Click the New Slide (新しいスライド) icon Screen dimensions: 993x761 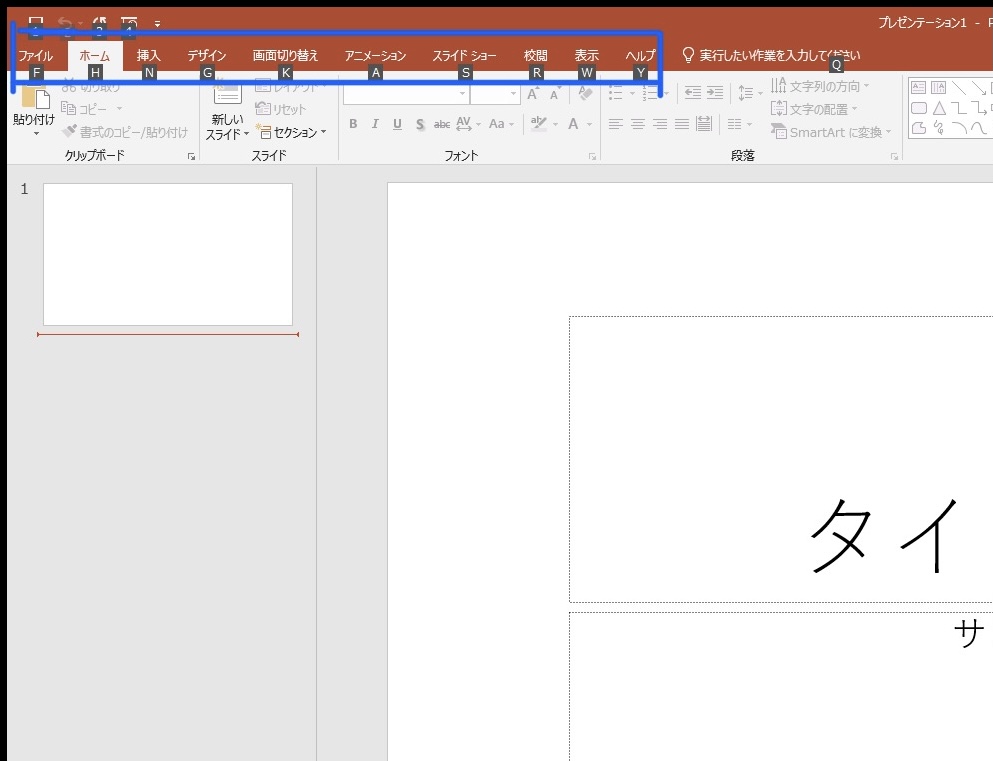pyautogui.click(x=227, y=93)
